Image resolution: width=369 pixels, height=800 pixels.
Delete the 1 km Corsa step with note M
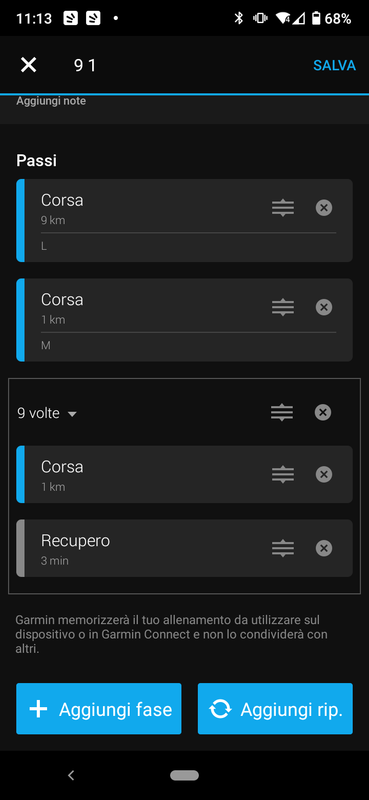click(x=324, y=307)
